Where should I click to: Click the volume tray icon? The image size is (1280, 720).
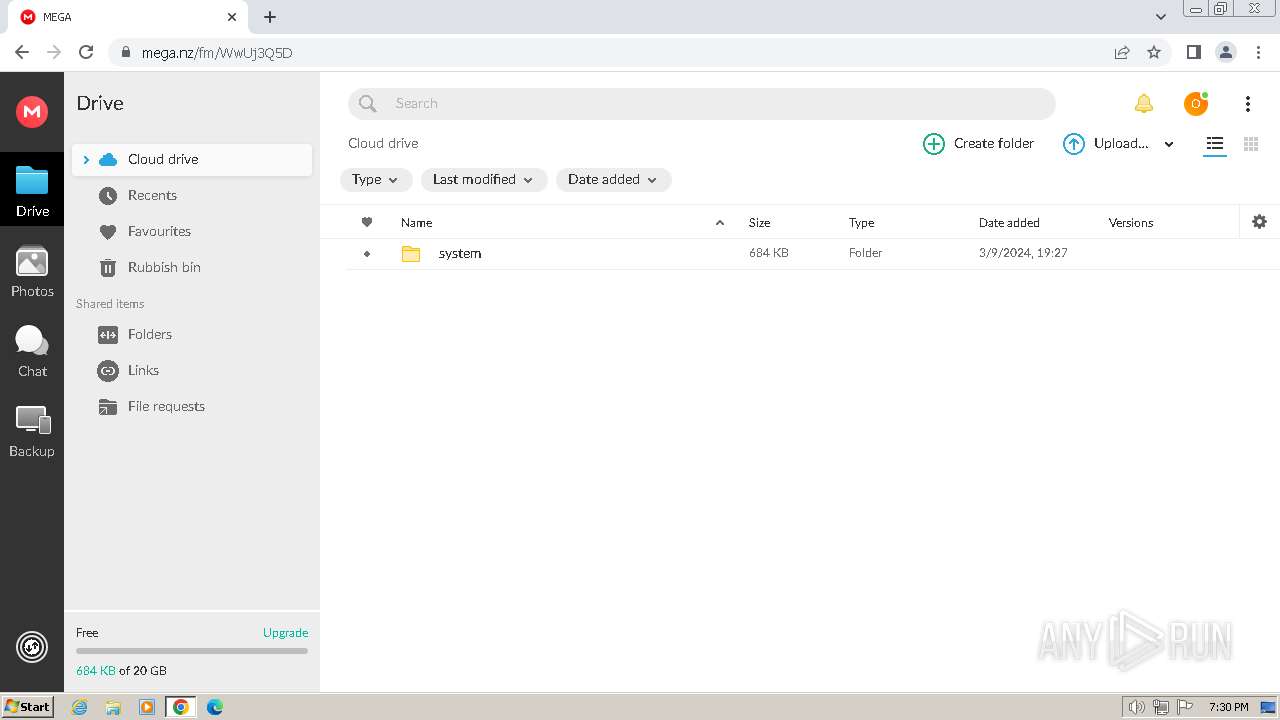1136,707
